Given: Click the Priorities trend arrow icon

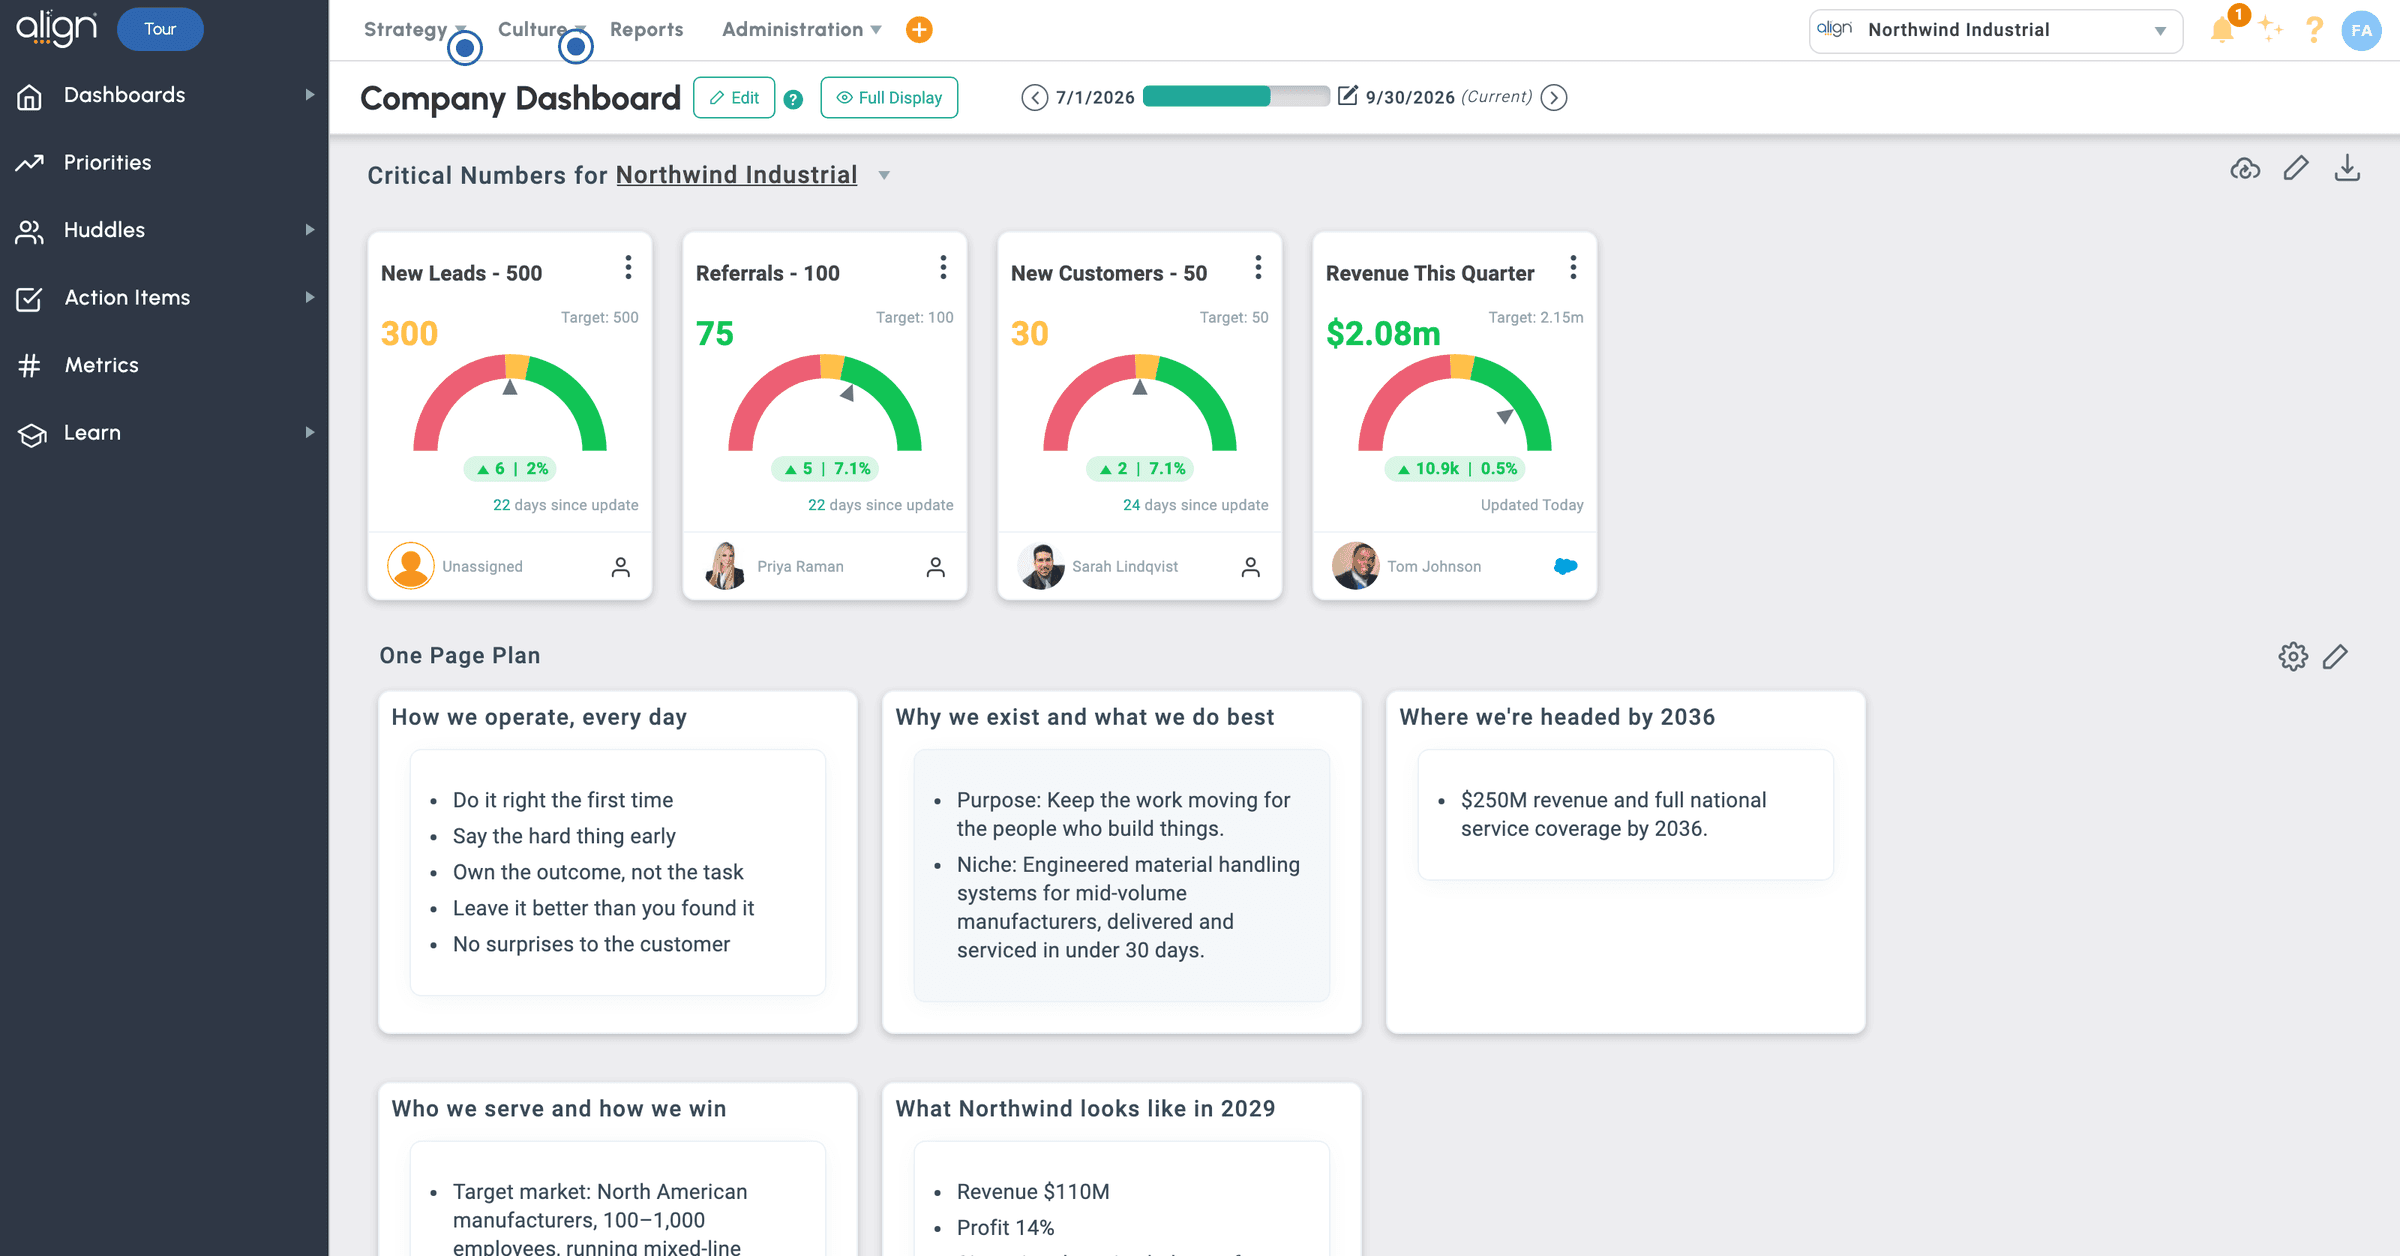Looking at the screenshot, I should 30,163.
